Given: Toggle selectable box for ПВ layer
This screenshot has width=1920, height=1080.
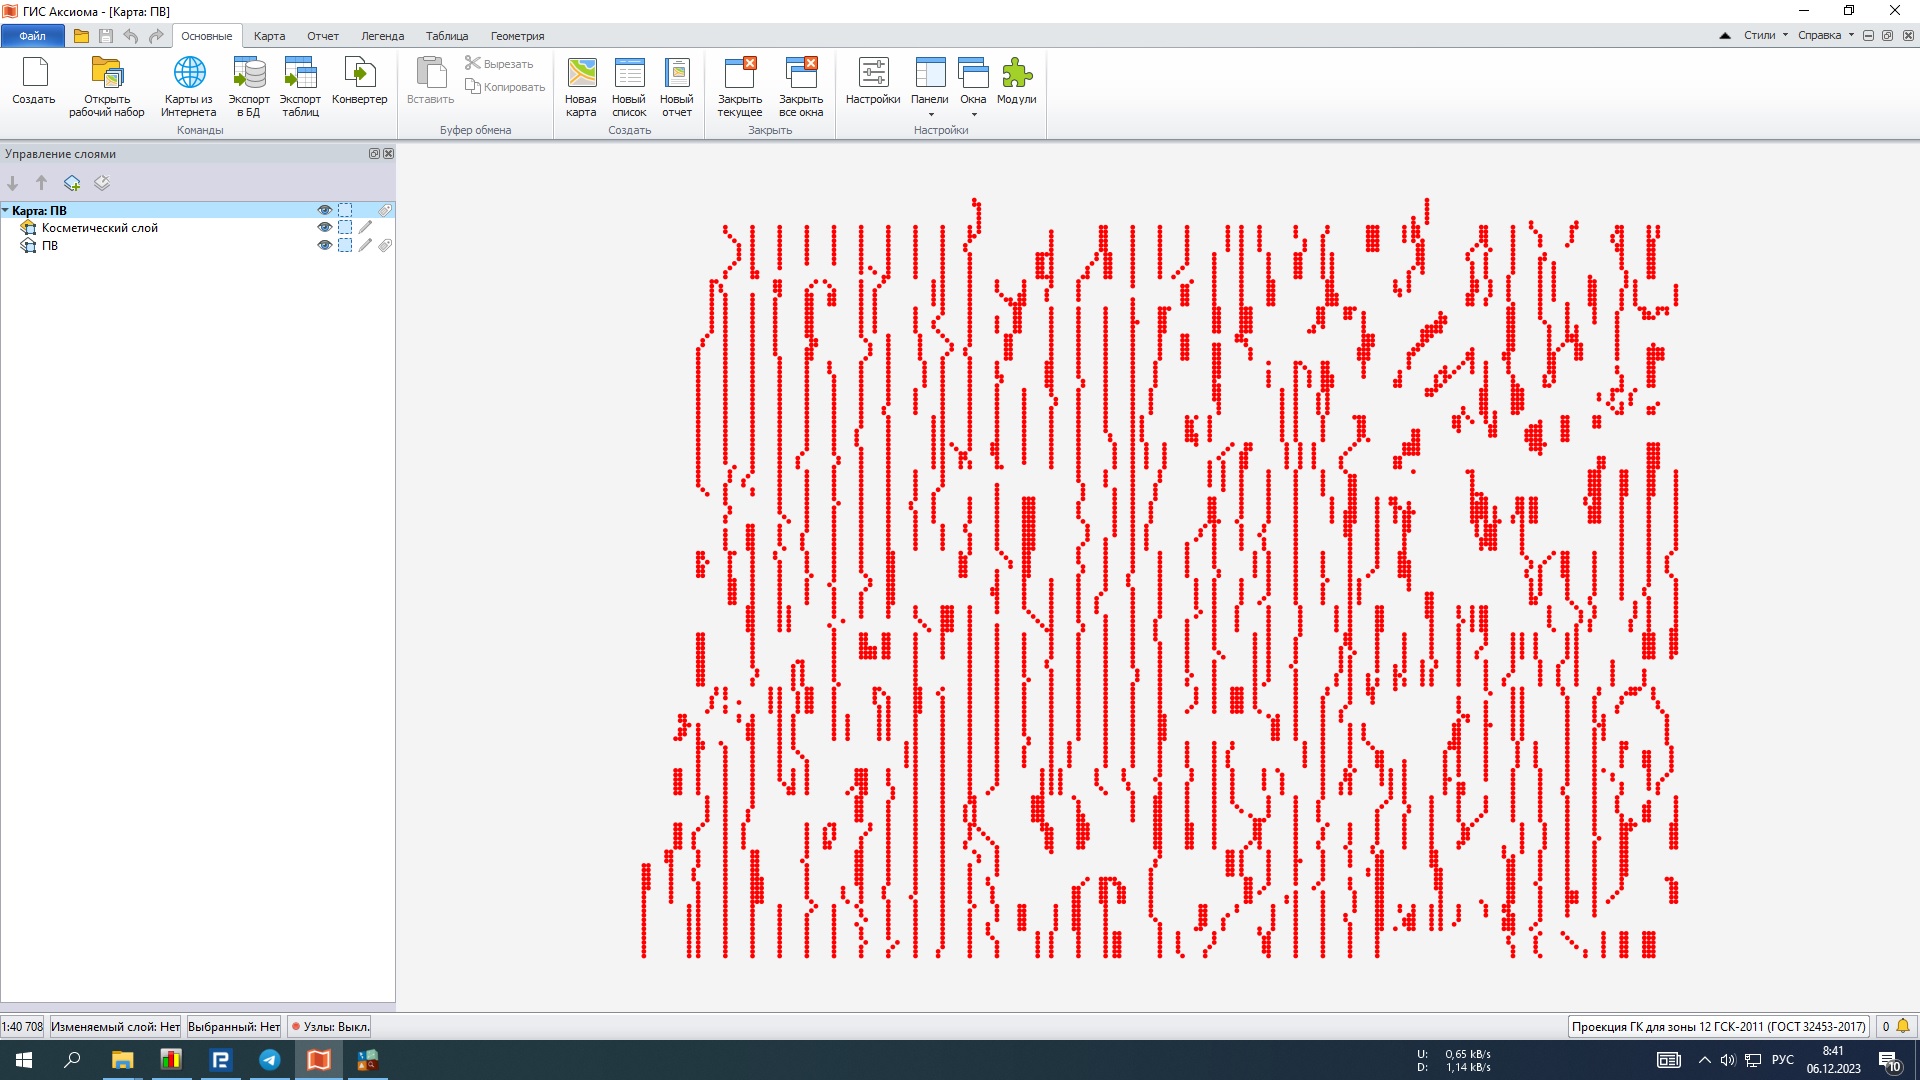Looking at the screenshot, I should 345,245.
